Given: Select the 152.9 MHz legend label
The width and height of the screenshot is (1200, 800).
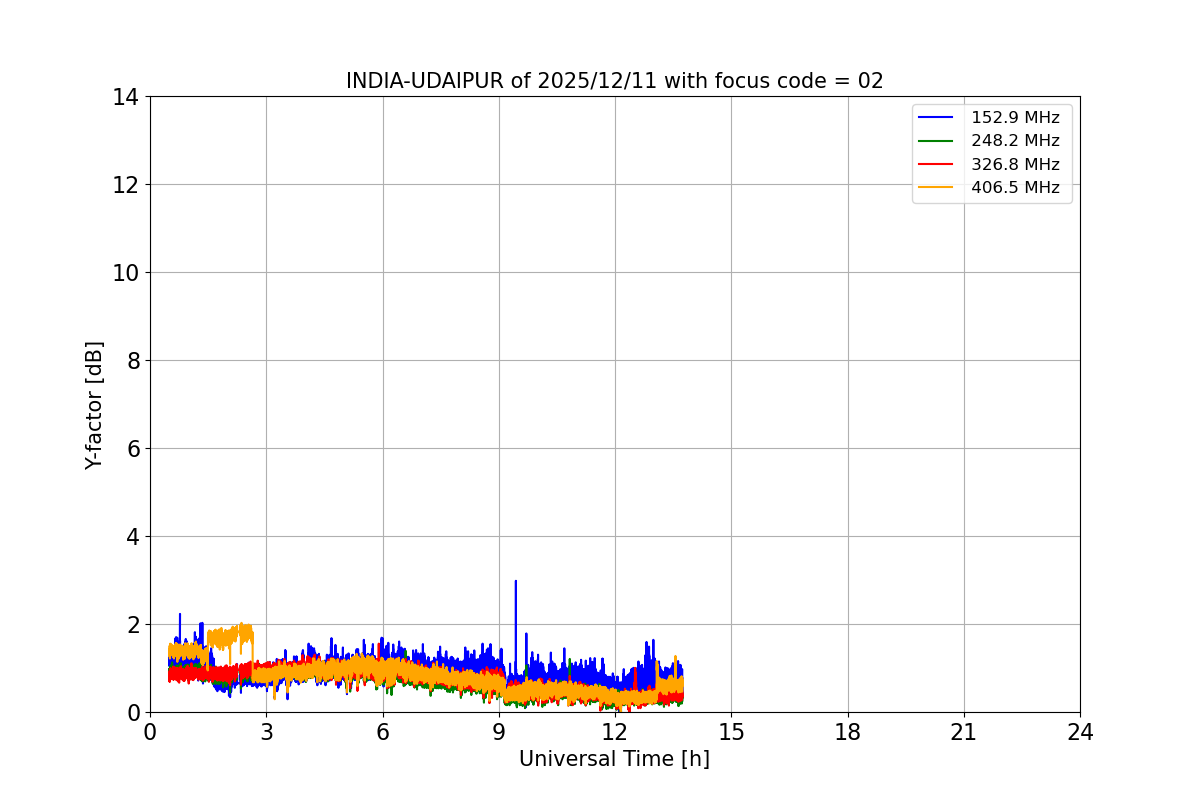Looking at the screenshot, I should tap(1015, 118).
